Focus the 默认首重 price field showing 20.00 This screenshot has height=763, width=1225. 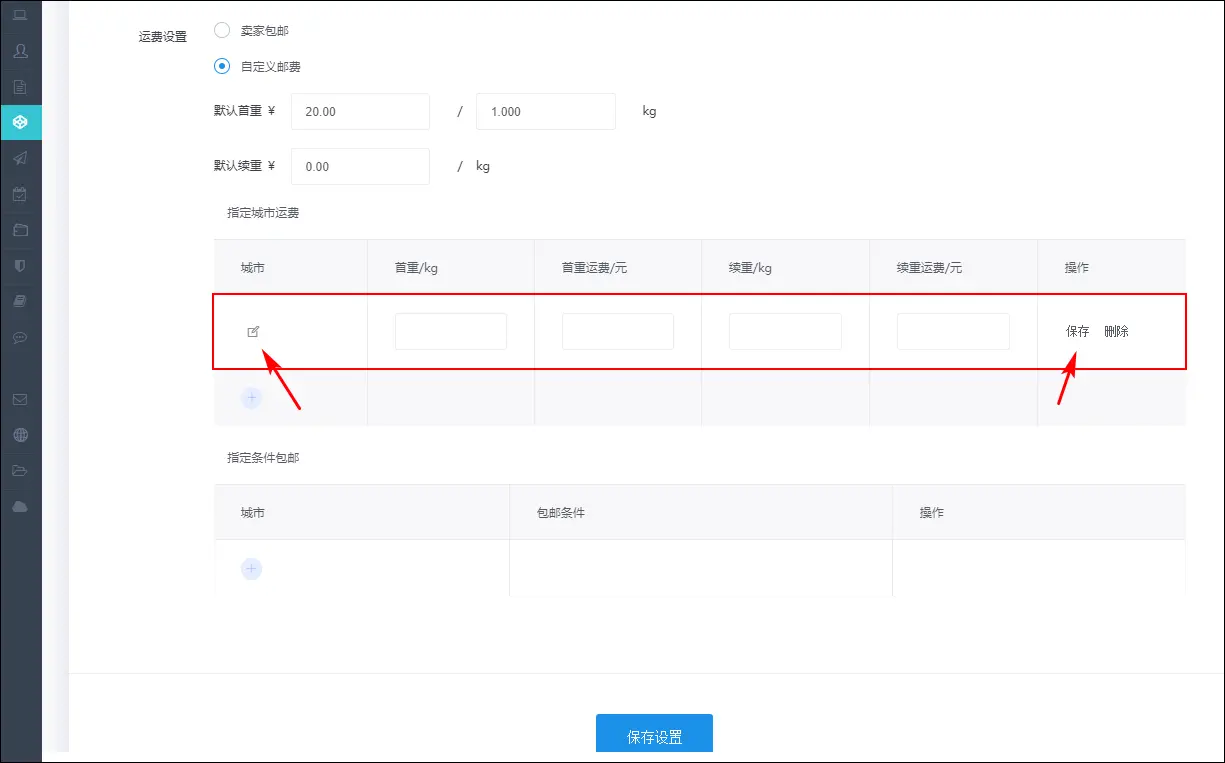(360, 112)
